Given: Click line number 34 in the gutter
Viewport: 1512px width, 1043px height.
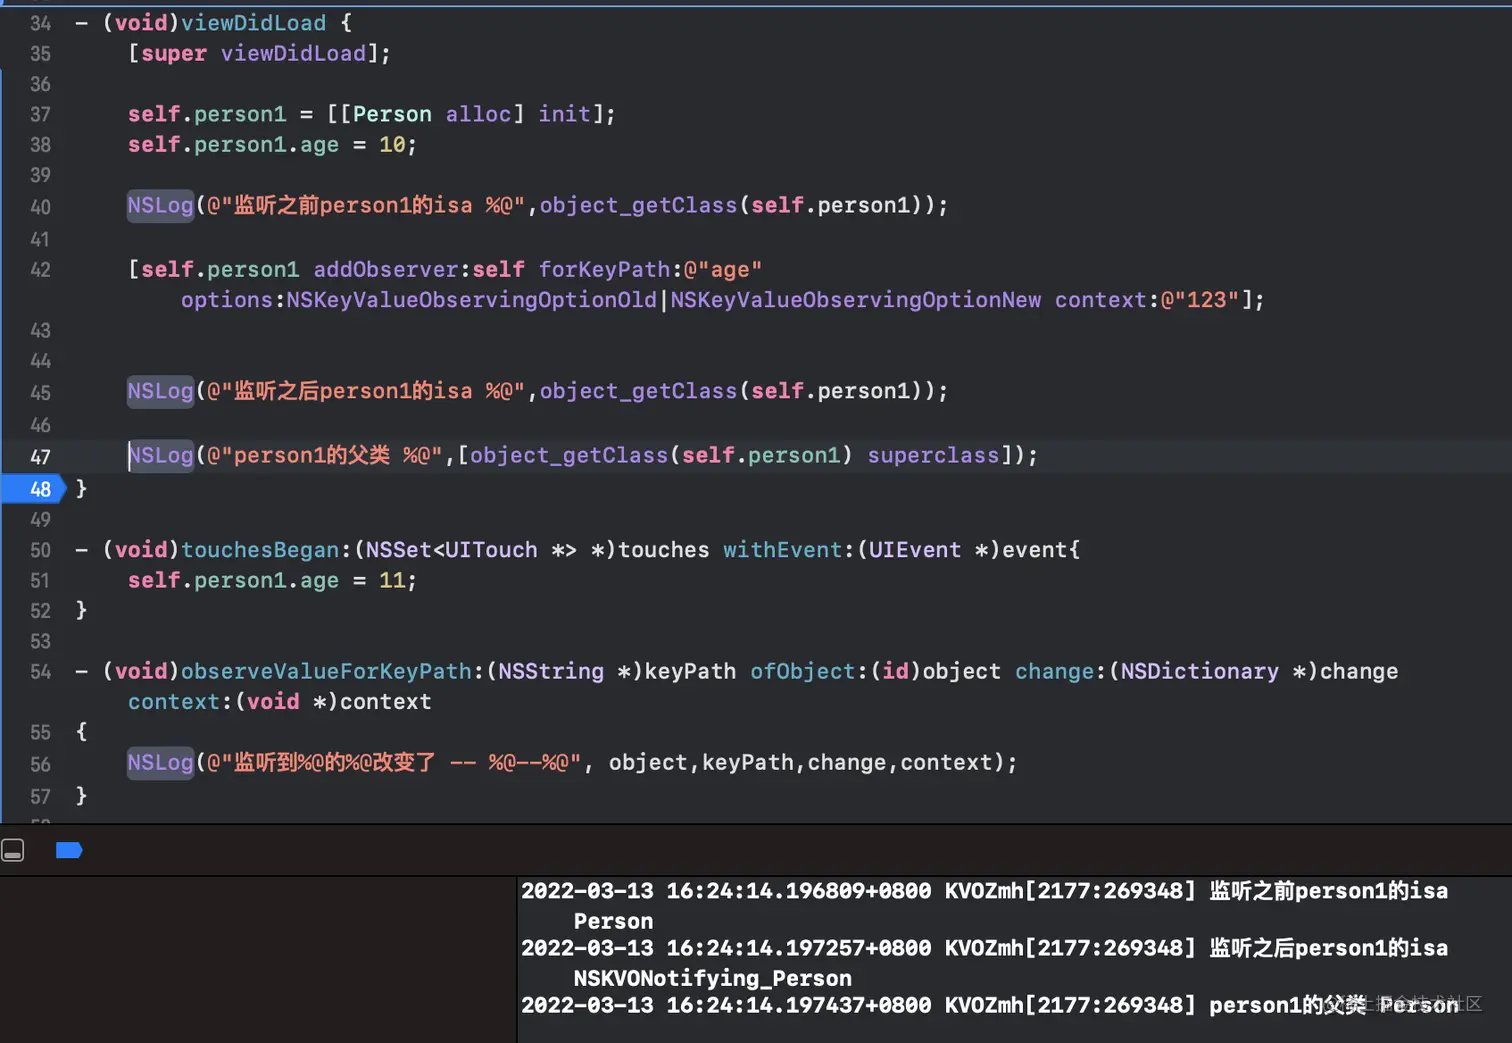Looking at the screenshot, I should tap(40, 23).
